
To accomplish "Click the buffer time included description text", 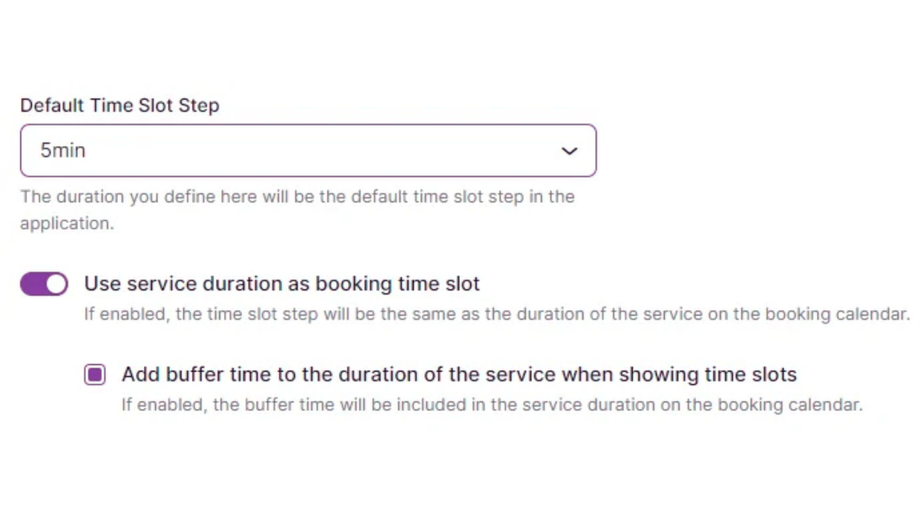I will pyautogui.click(x=491, y=405).
